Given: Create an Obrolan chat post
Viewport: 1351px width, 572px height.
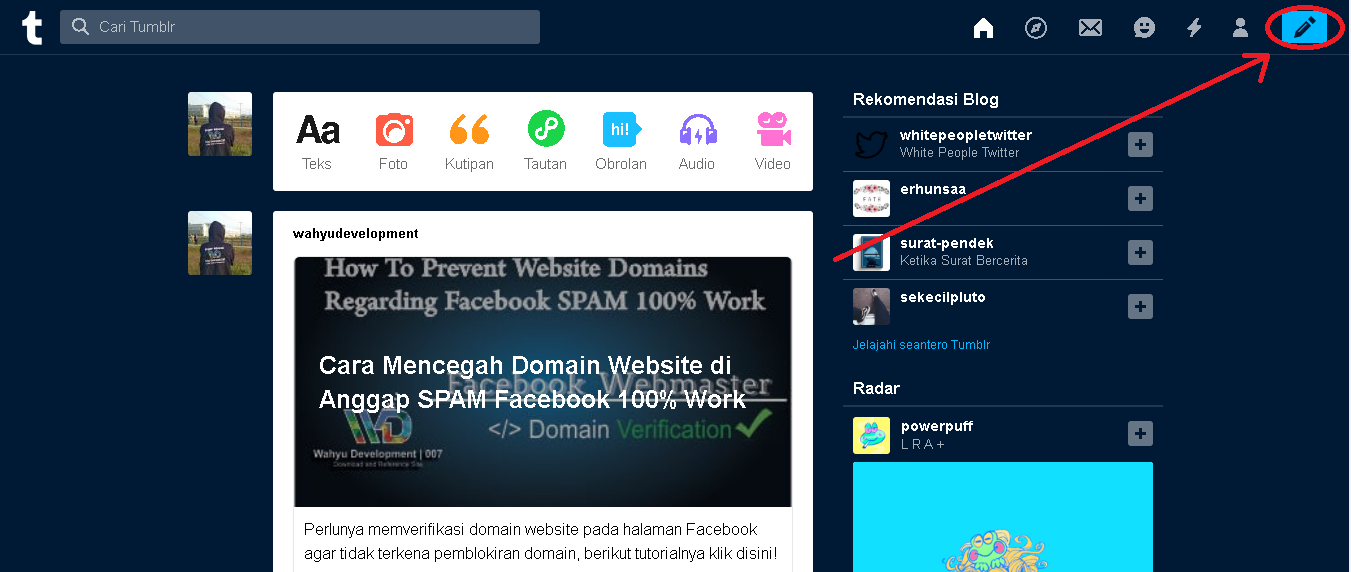Looking at the screenshot, I should pos(621,142).
